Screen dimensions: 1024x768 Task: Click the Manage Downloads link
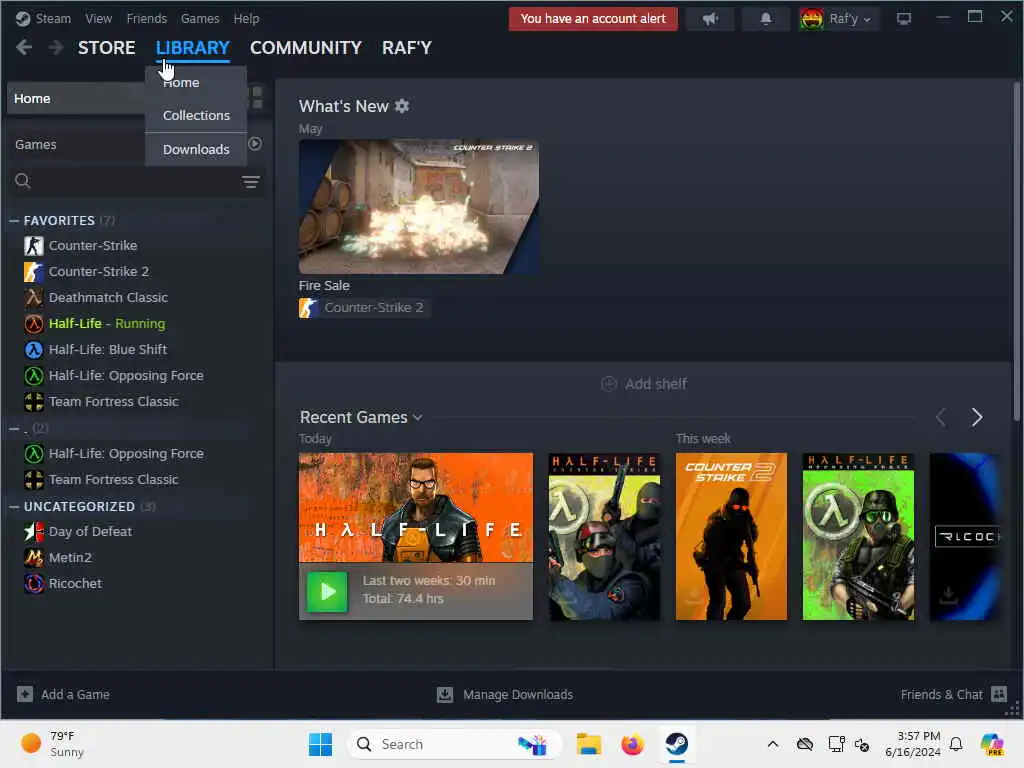coord(518,695)
